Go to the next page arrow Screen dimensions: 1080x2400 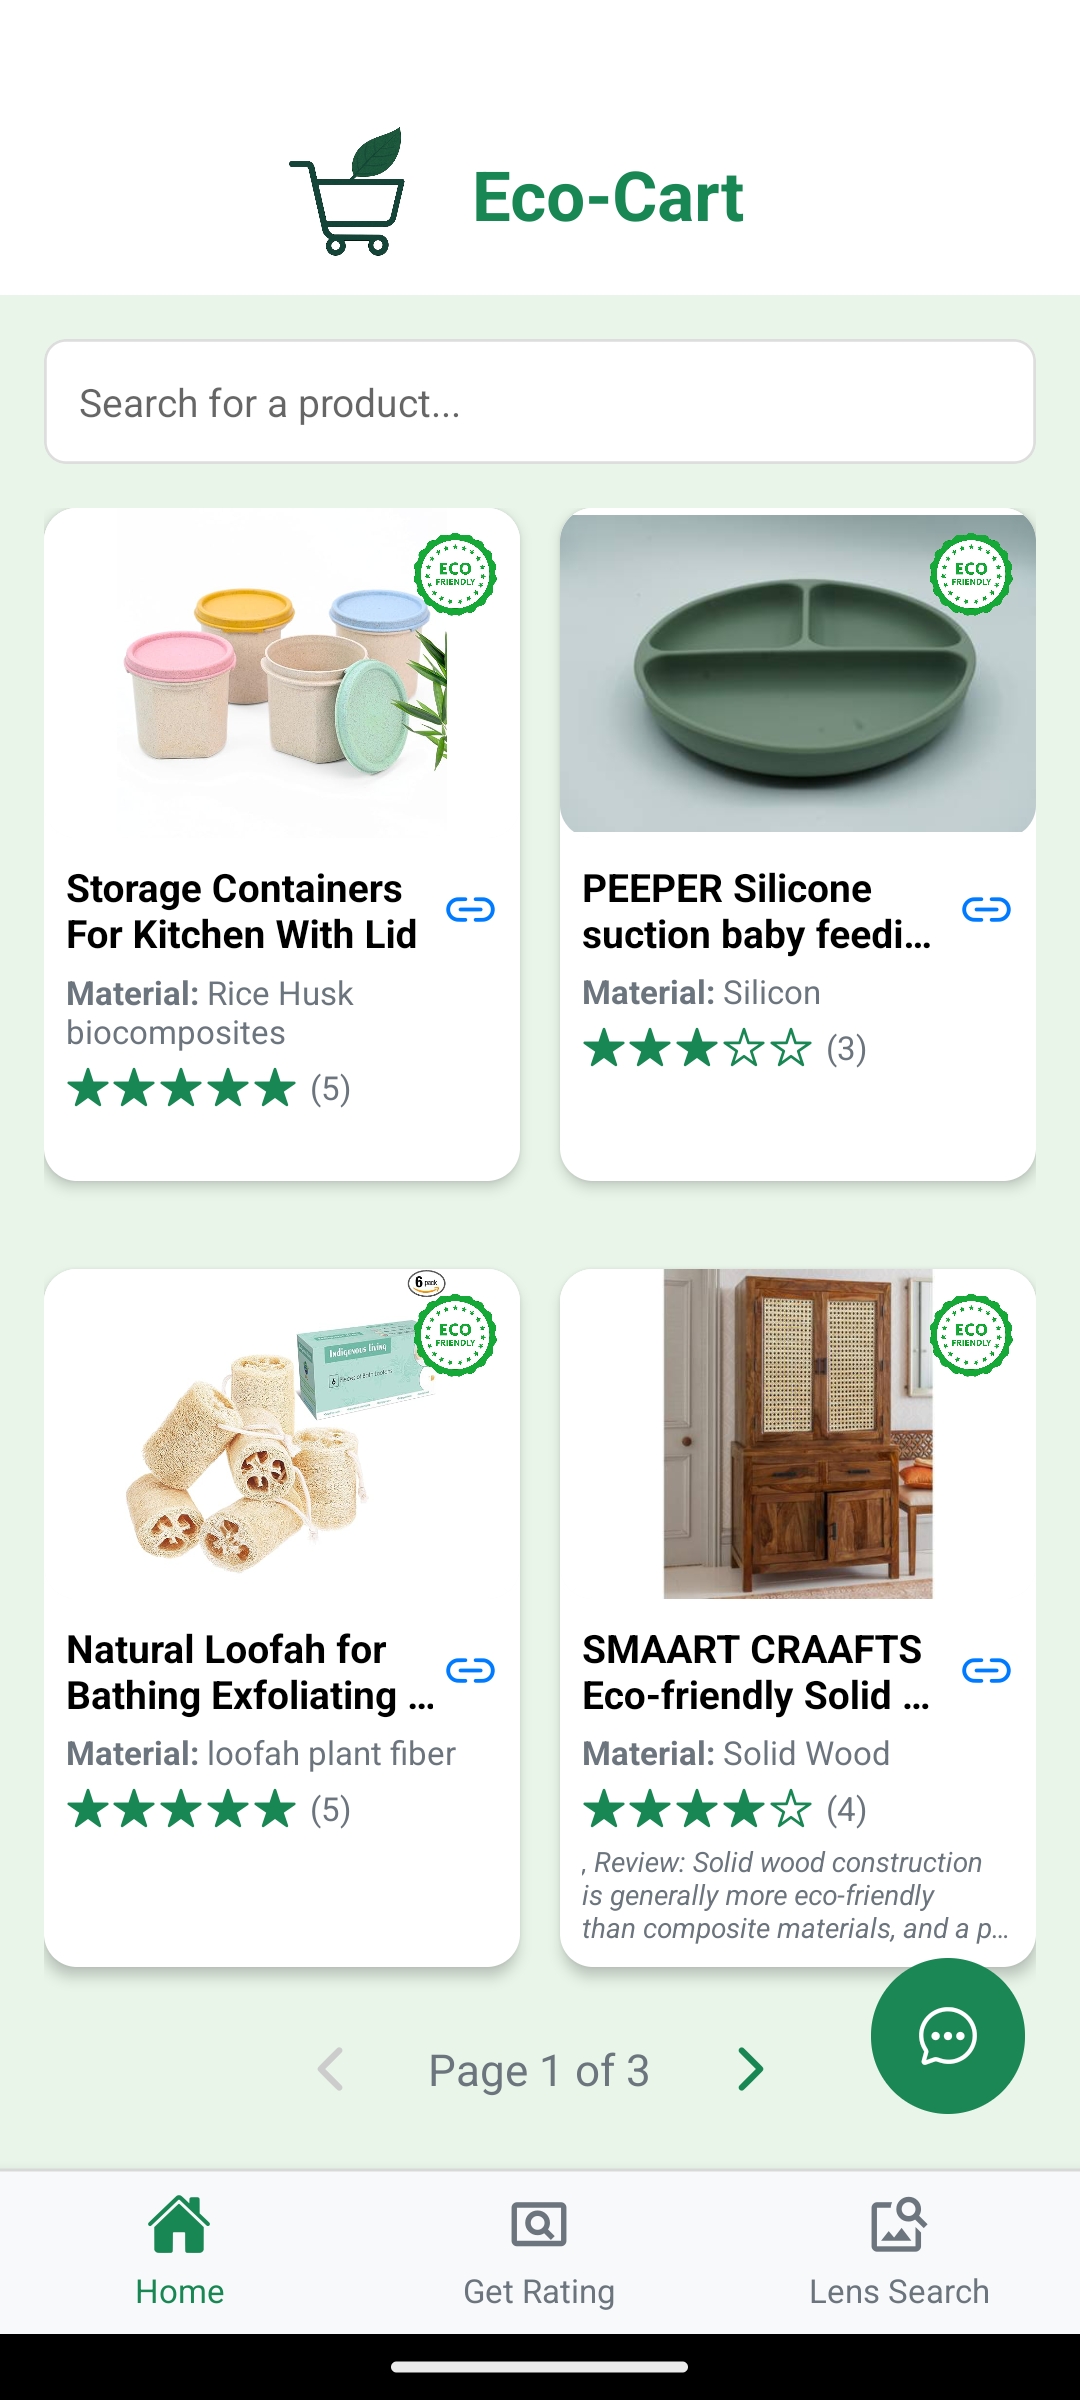749,2070
